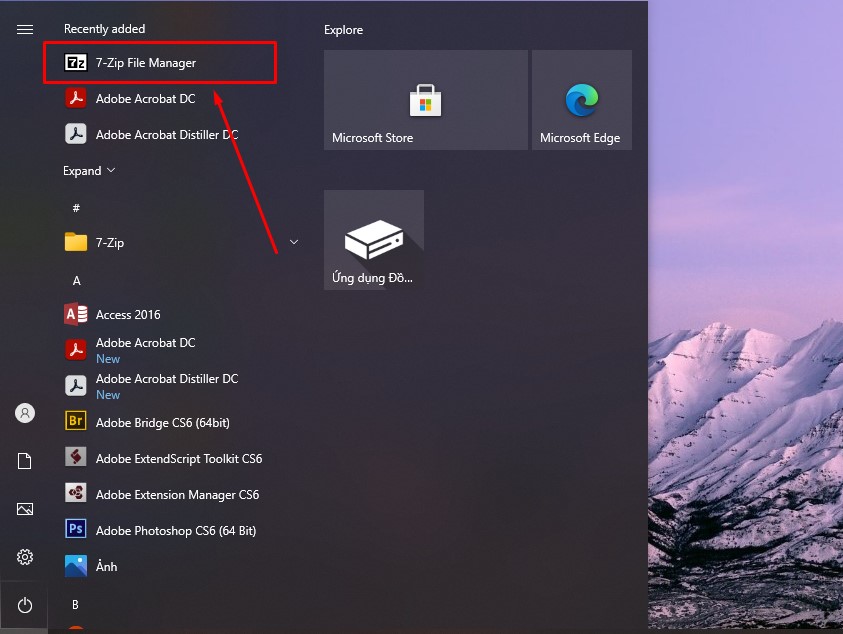Open the Ảnh photos app

(105, 566)
